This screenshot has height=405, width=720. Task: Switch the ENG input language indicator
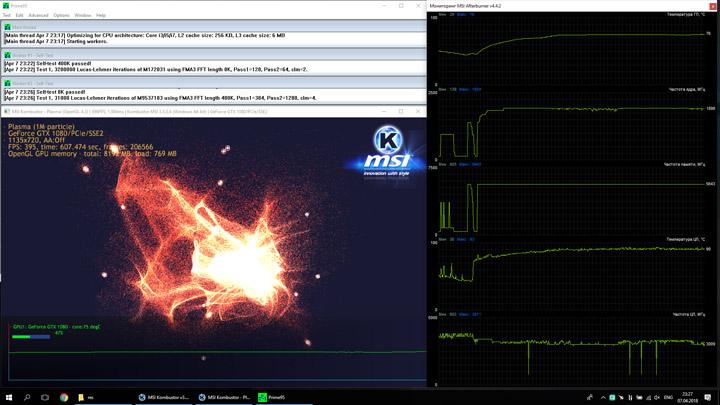pyautogui.click(x=668, y=397)
